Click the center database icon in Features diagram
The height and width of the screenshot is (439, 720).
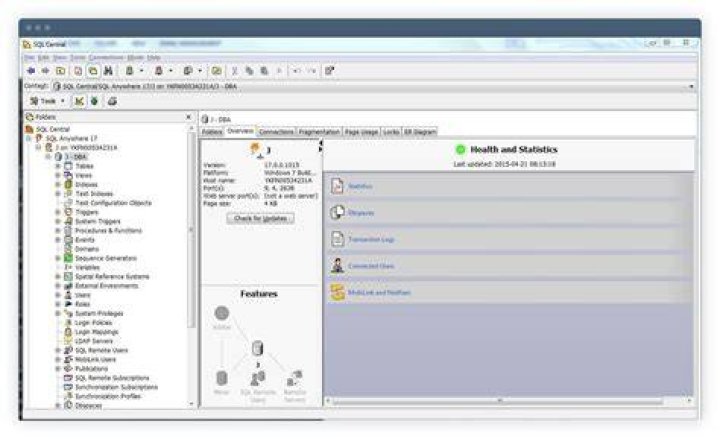[258, 348]
